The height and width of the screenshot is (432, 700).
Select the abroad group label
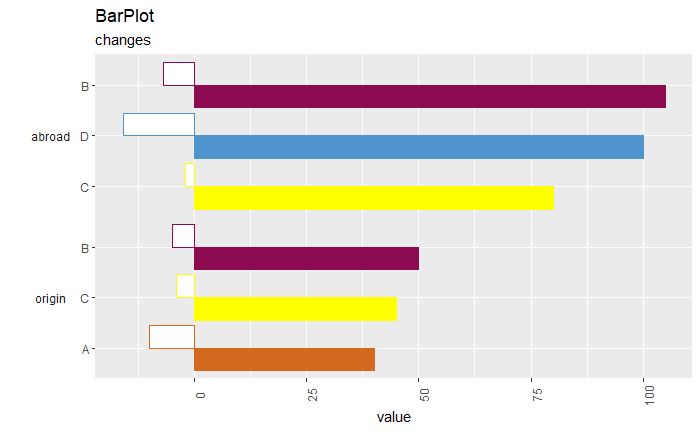(50, 137)
